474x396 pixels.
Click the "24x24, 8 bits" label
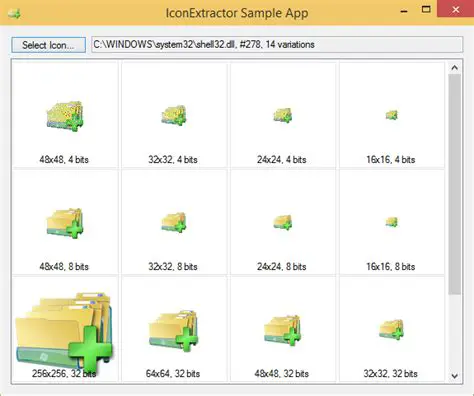(x=282, y=267)
